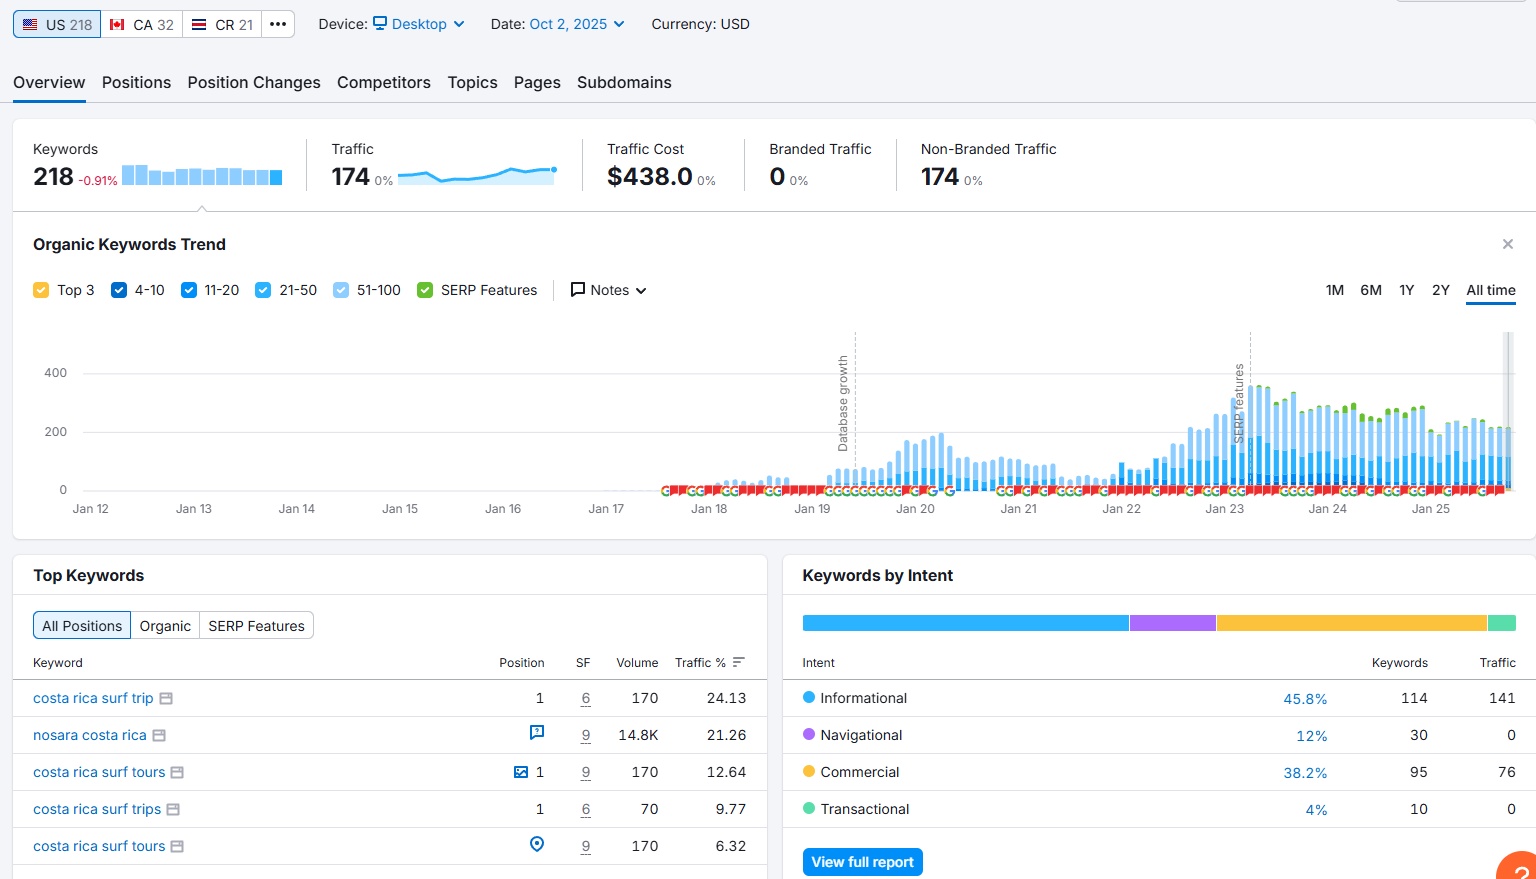This screenshot has height=879, width=1536.
Task: Switch to the Position Changes tab
Action: pos(254,82)
